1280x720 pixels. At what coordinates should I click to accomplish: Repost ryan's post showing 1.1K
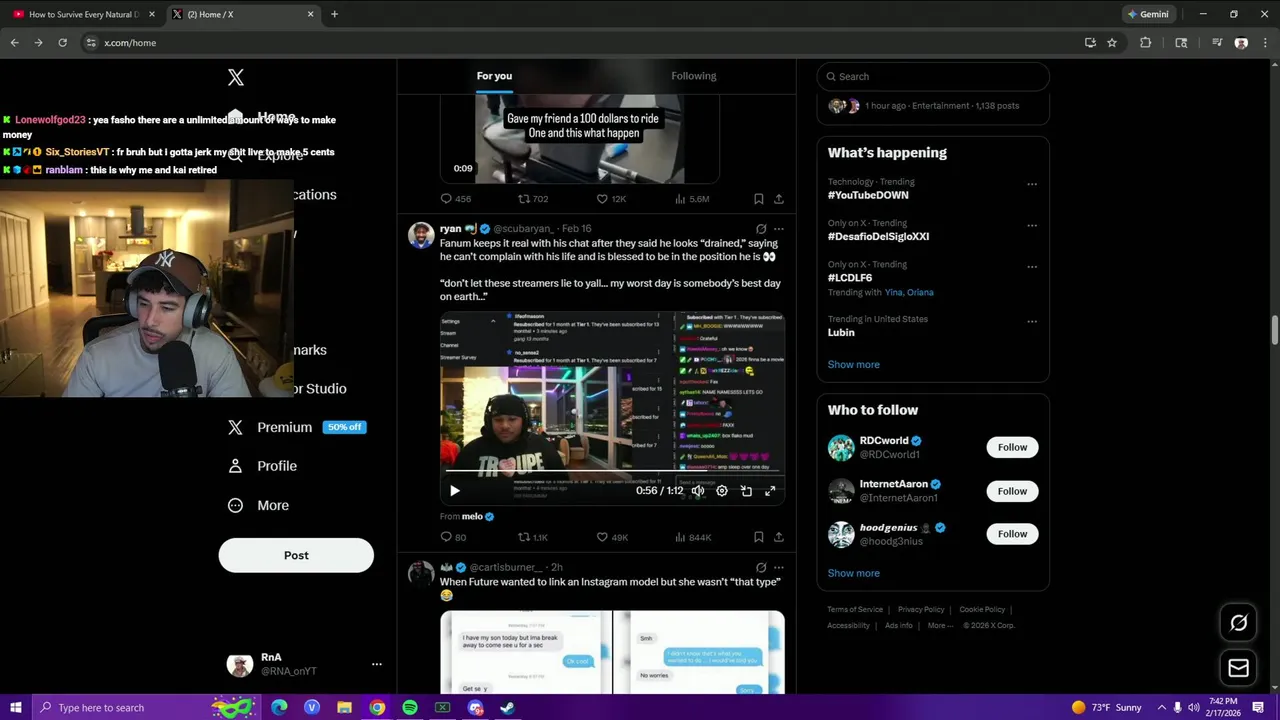[532, 537]
